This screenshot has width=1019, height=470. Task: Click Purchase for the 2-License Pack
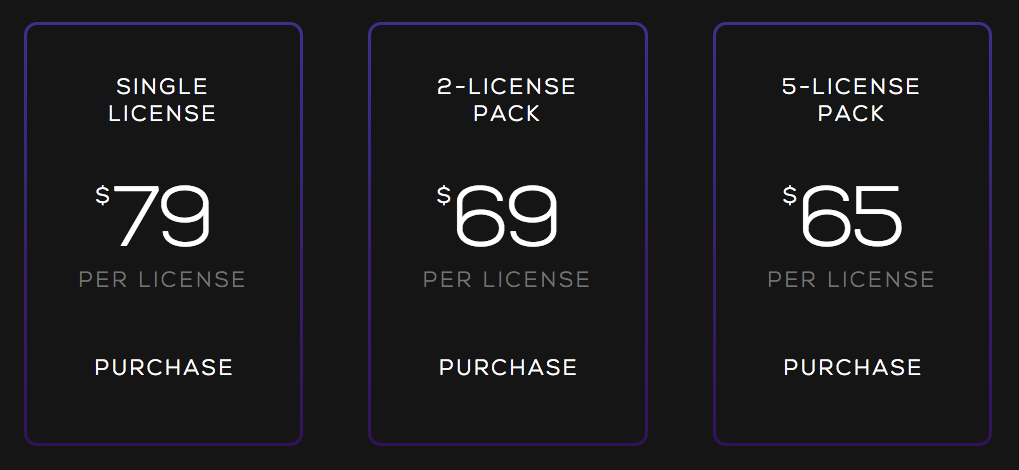[x=508, y=368]
